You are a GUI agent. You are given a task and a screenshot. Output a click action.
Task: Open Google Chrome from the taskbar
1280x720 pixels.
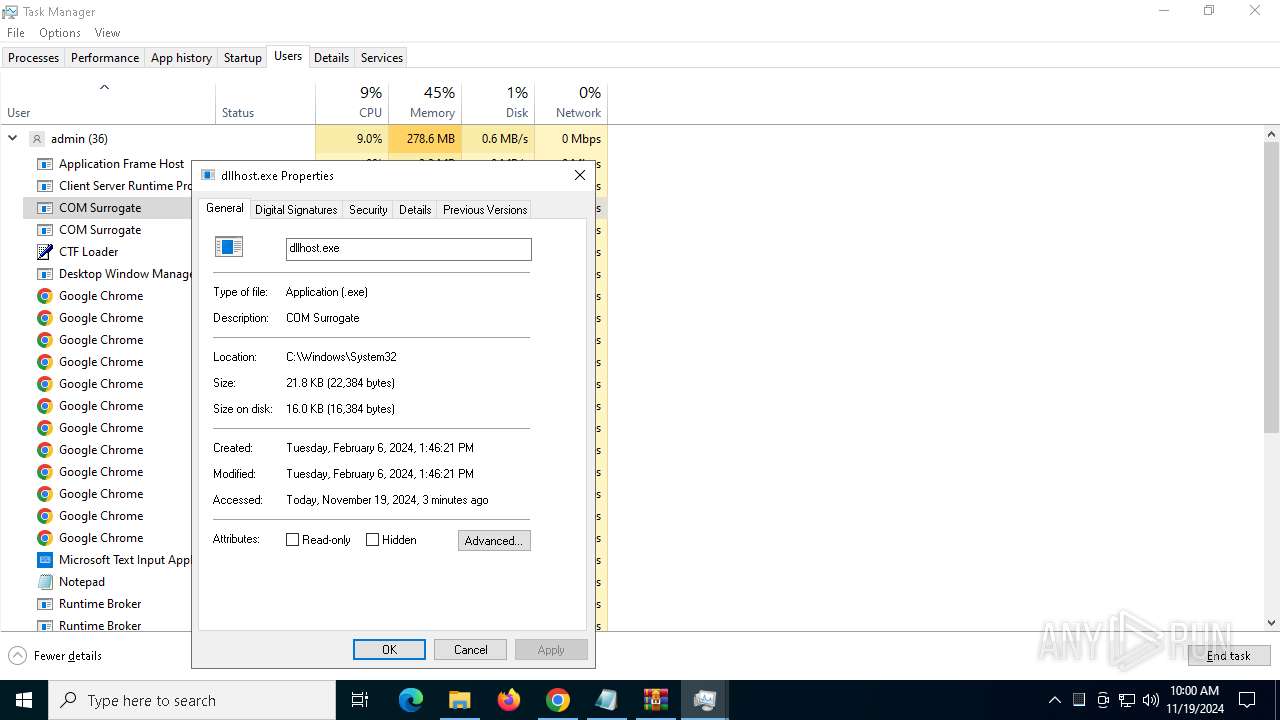(x=558, y=700)
